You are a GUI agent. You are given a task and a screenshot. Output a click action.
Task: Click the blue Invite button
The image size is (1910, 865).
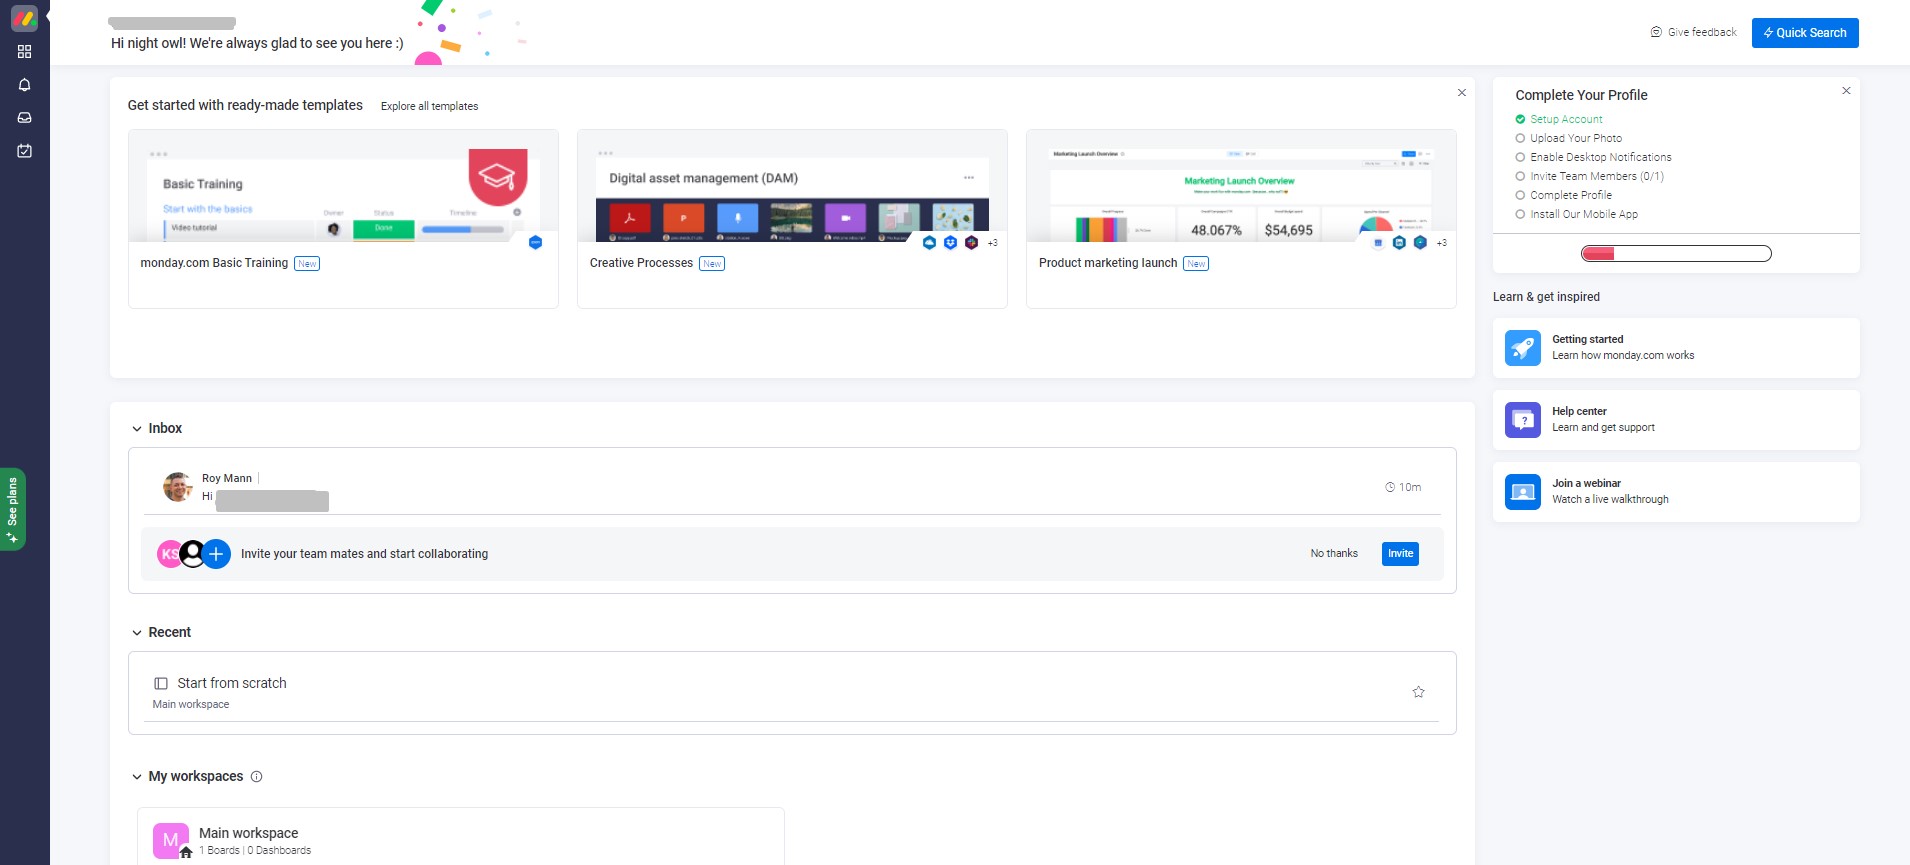click(1400, 554)
